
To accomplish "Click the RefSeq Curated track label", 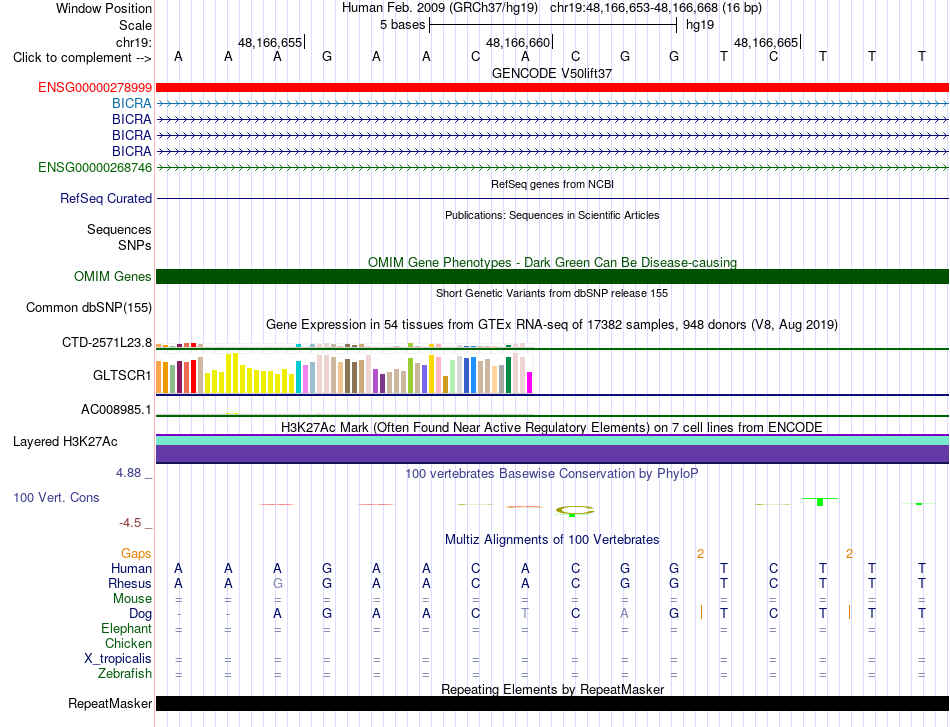I will click(x=106, y=198).
